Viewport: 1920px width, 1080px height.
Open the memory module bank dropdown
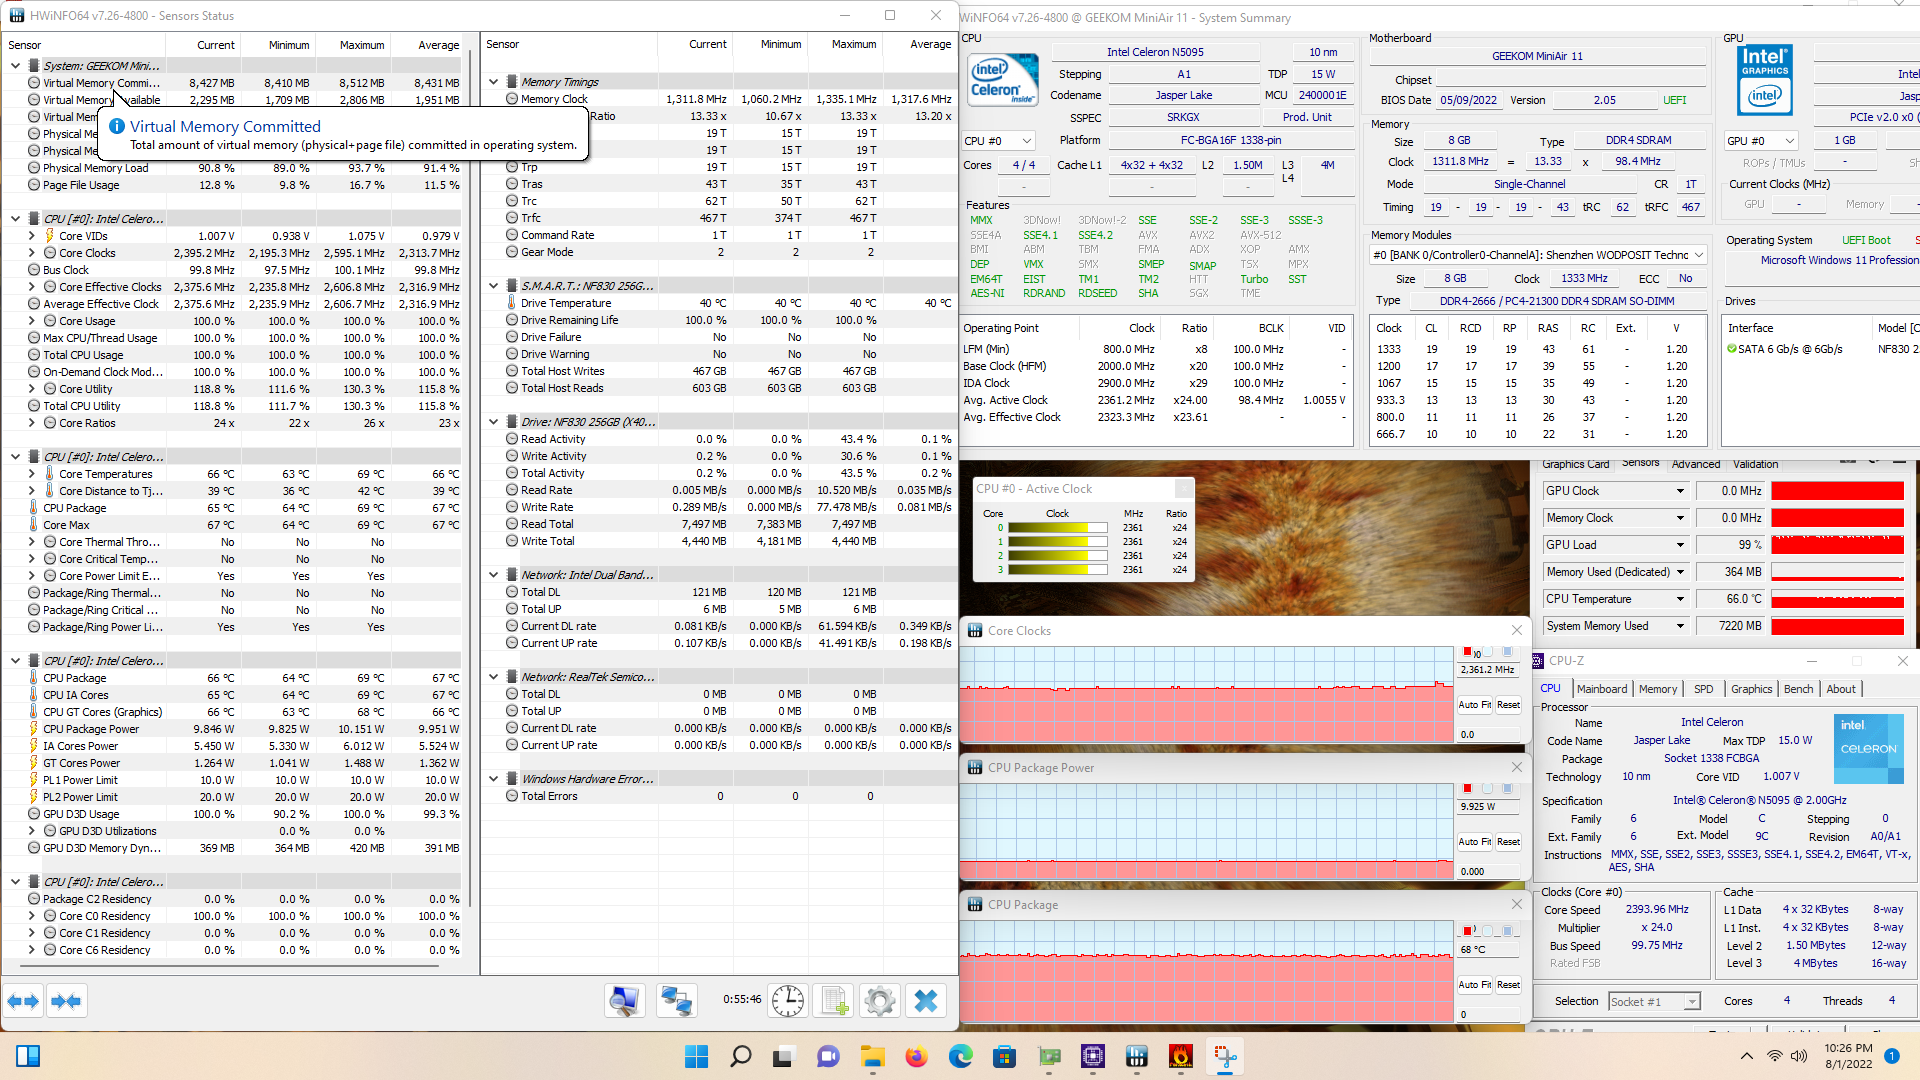click(1538, 255)
